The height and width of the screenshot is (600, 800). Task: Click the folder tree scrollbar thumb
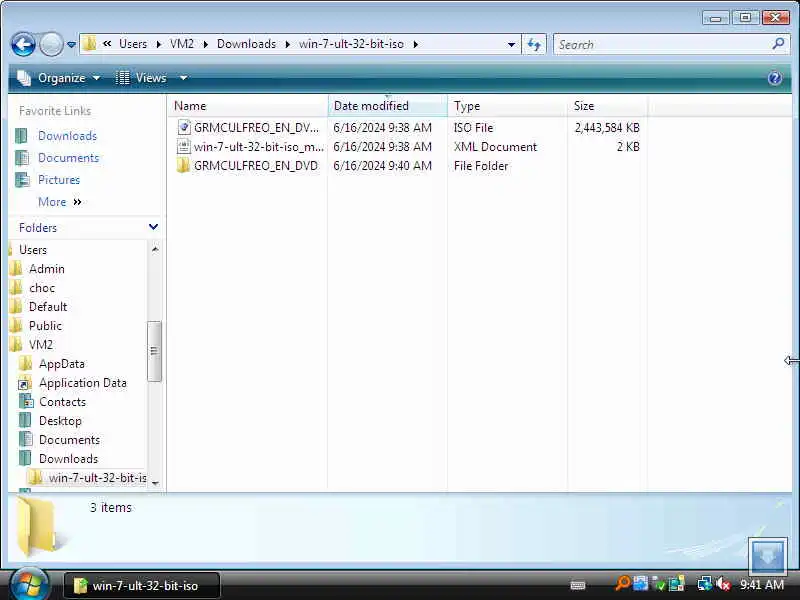point(154,351)
